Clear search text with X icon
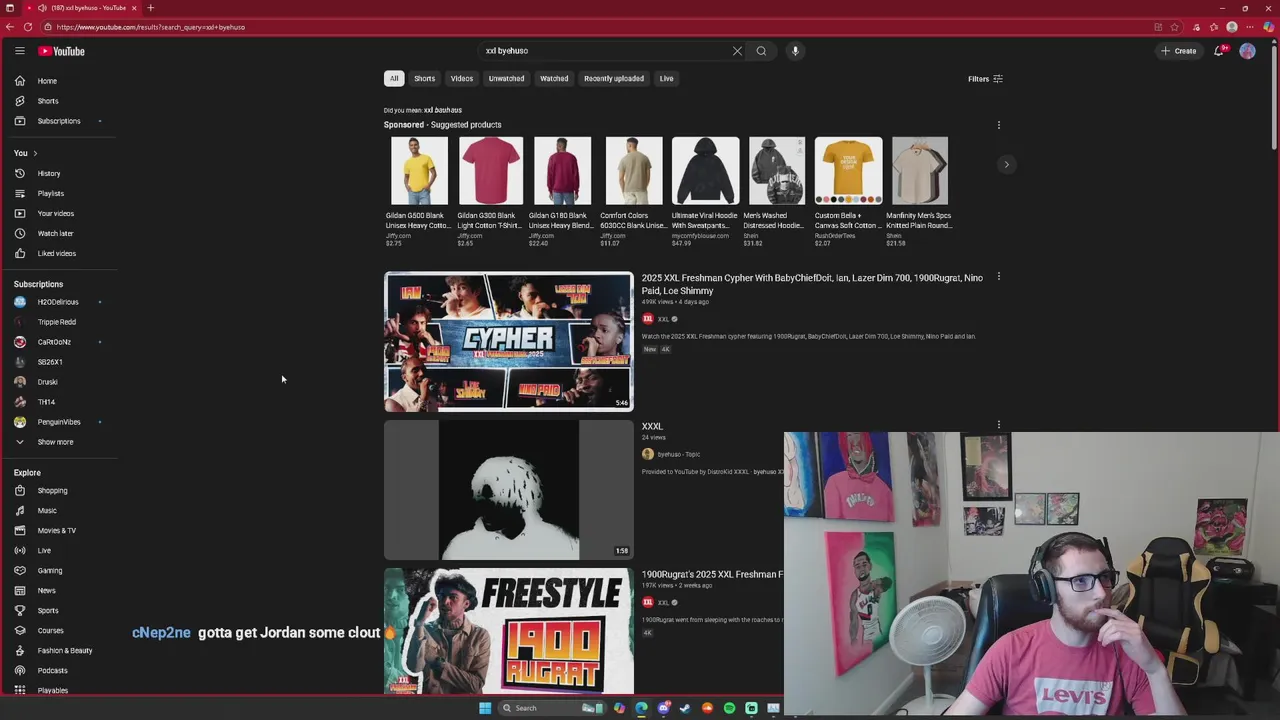The image size is (1280, 720). point(738,51)
